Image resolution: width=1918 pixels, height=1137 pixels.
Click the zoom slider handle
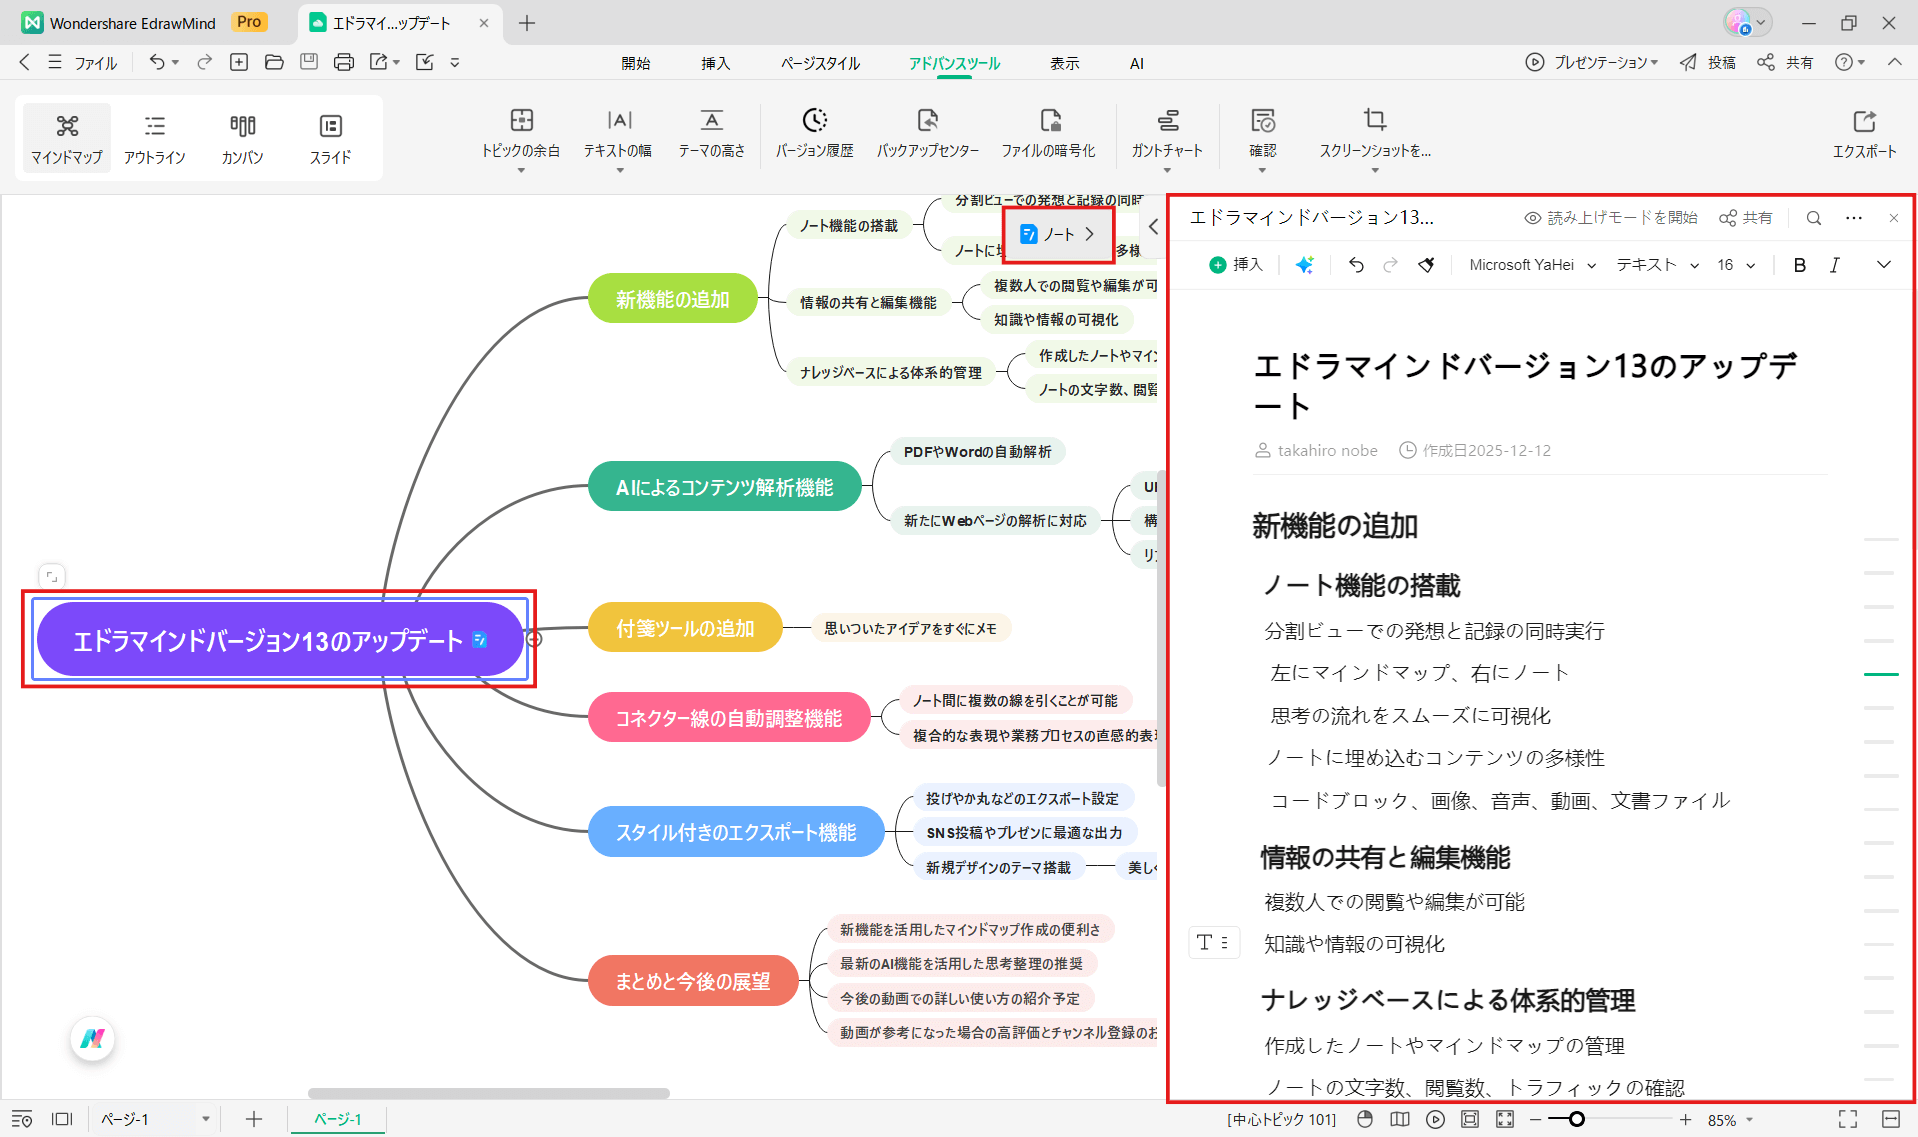coord(1577,1119)
